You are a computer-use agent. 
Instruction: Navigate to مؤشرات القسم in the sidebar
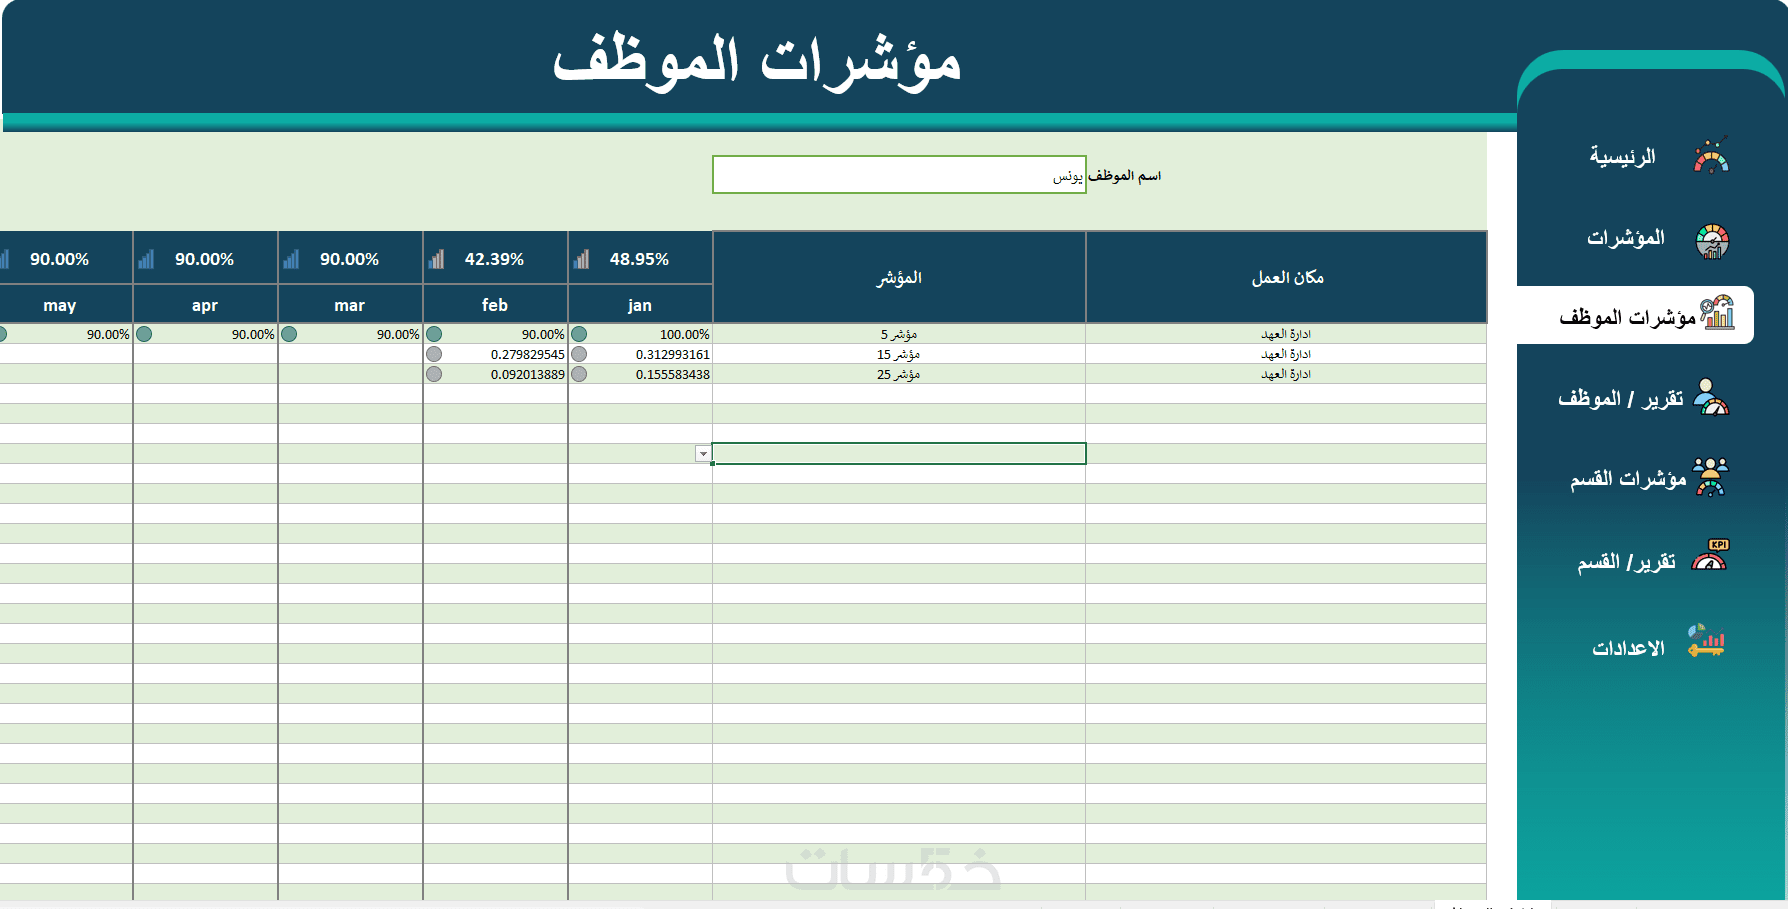pyautogui.click(x=1628, y=479)
